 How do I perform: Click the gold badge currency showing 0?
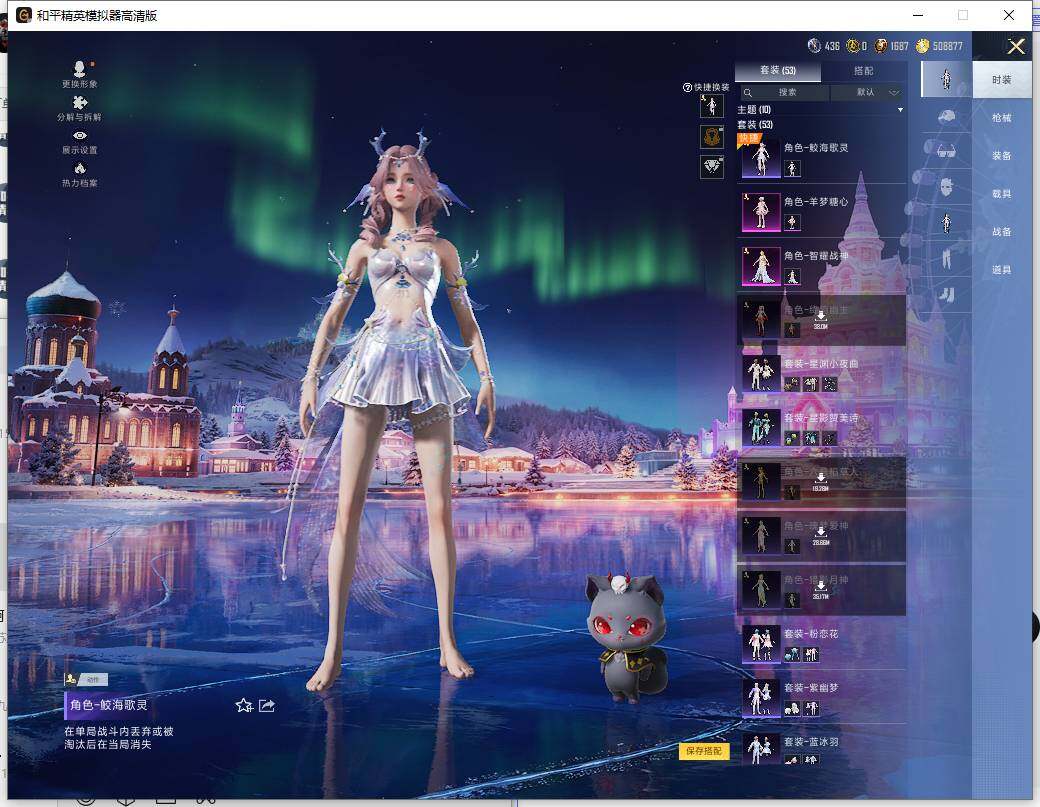point(853,46)
